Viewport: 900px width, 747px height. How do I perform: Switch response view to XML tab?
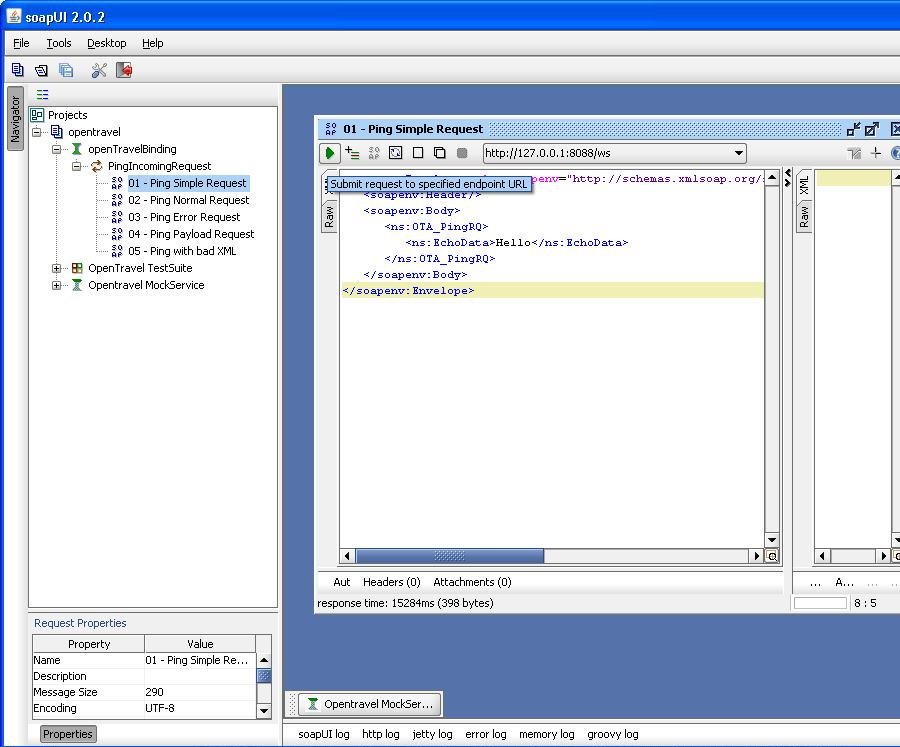(x=804, y=185)
